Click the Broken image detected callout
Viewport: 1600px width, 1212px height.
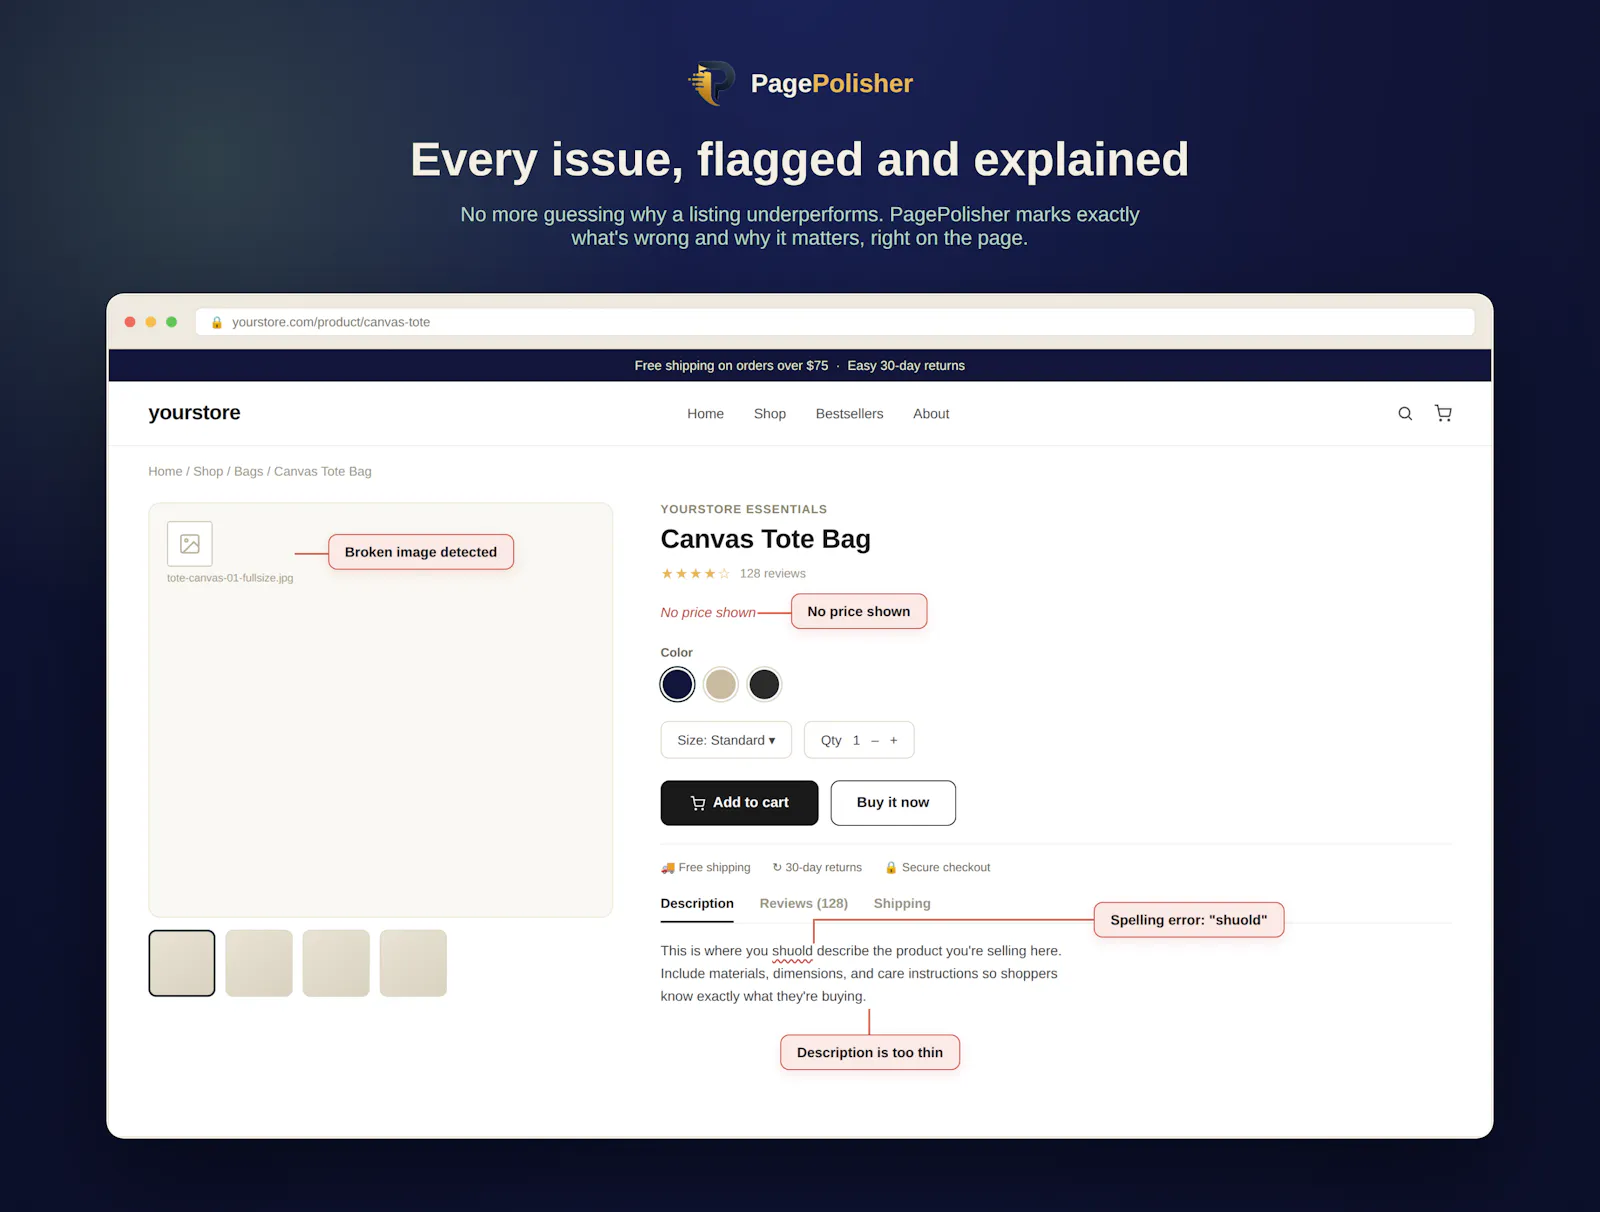click(x=421, y=552)
